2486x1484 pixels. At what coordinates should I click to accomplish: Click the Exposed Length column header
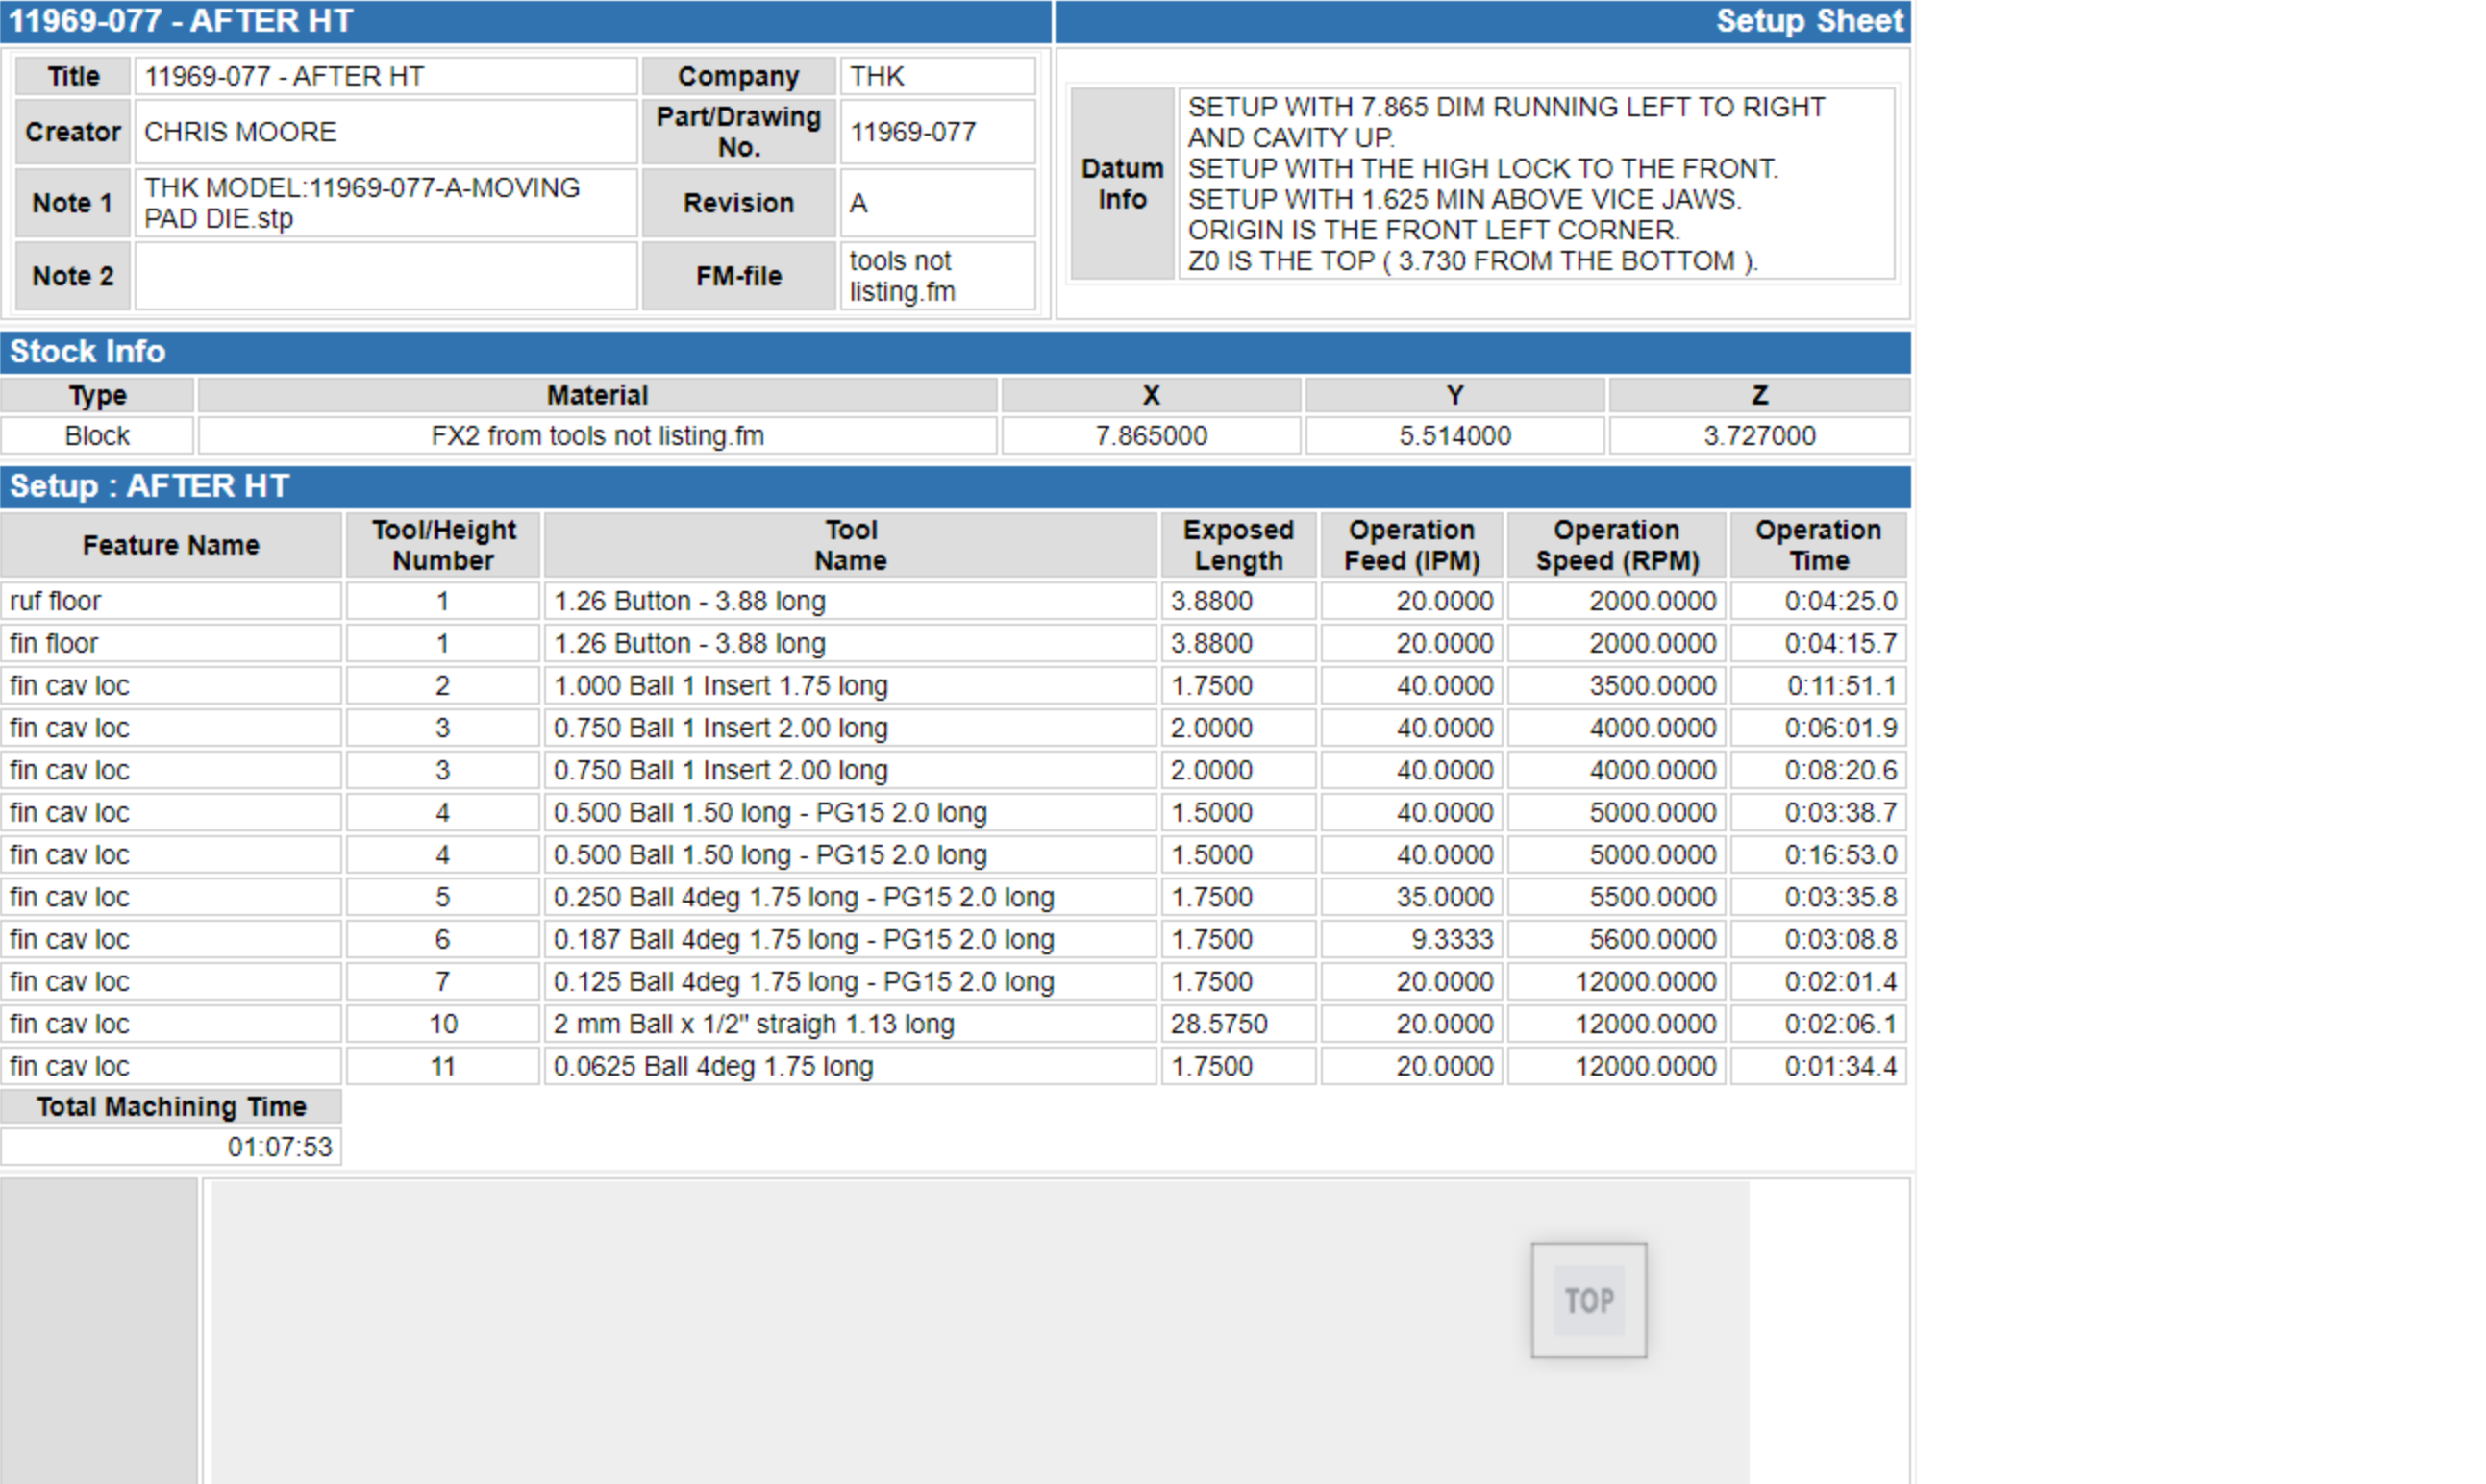click(x=1238, y=545)
